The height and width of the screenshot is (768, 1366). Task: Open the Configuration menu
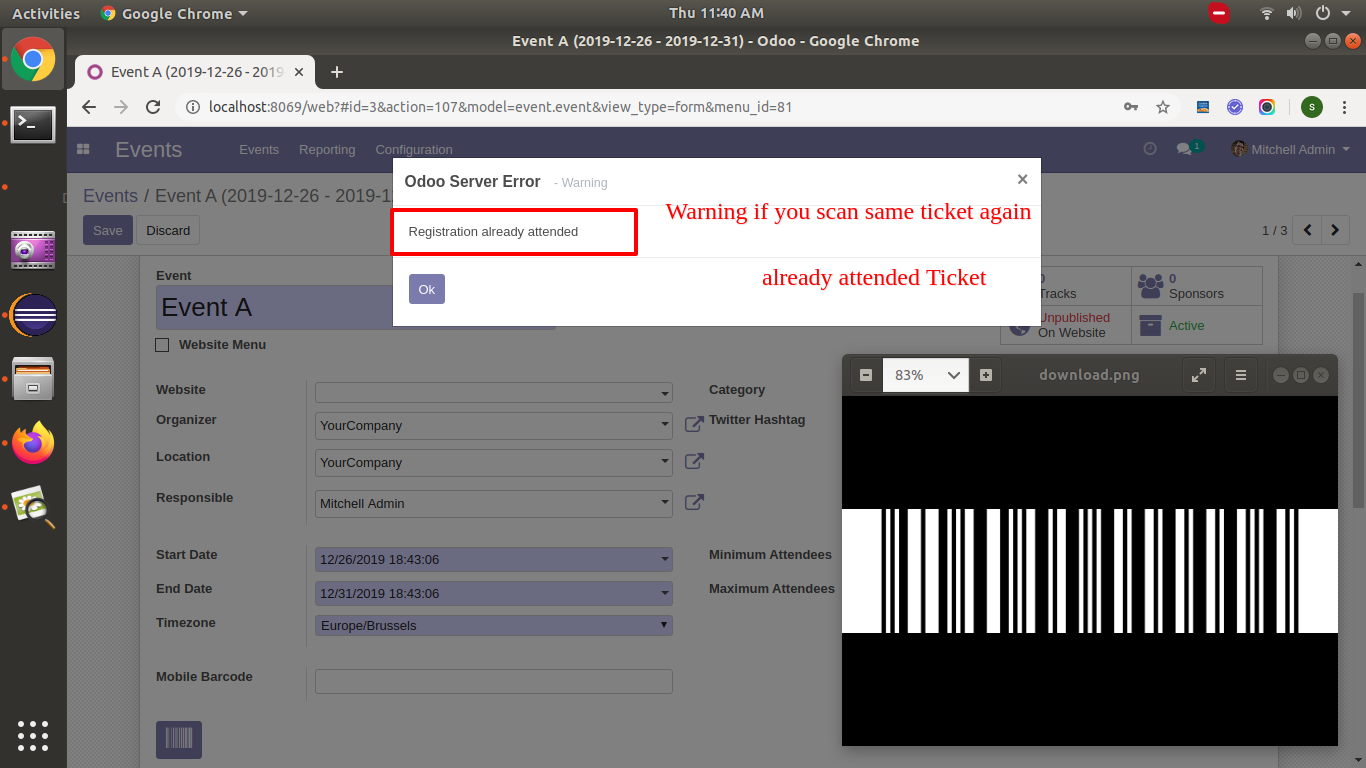[414, 149]
